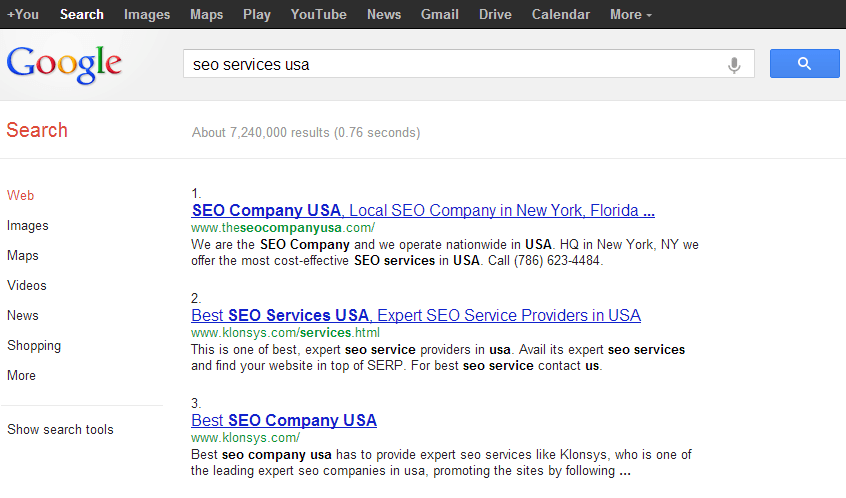Open Drive from the top navigation
The image size is (846, 498).
[x=495, y=15]
